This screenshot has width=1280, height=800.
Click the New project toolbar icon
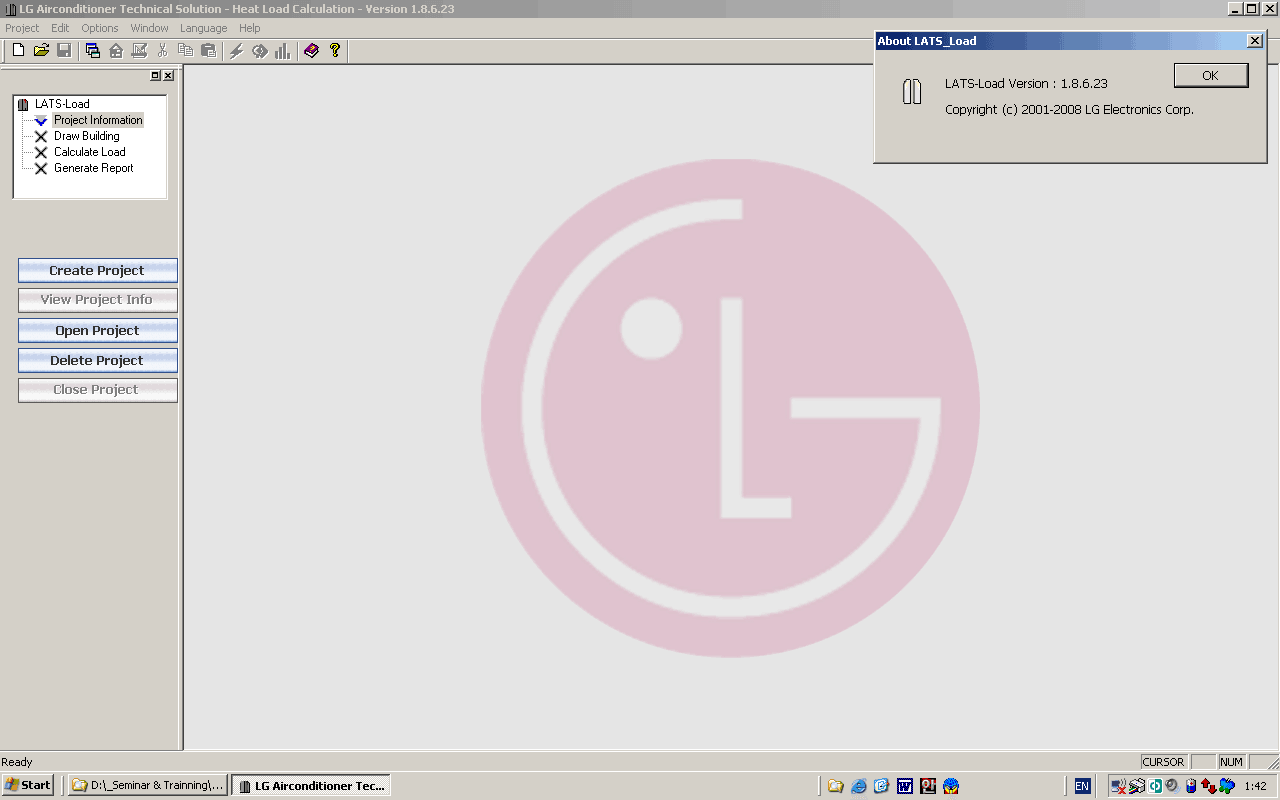pyautogui.click(x=18, y=51)
